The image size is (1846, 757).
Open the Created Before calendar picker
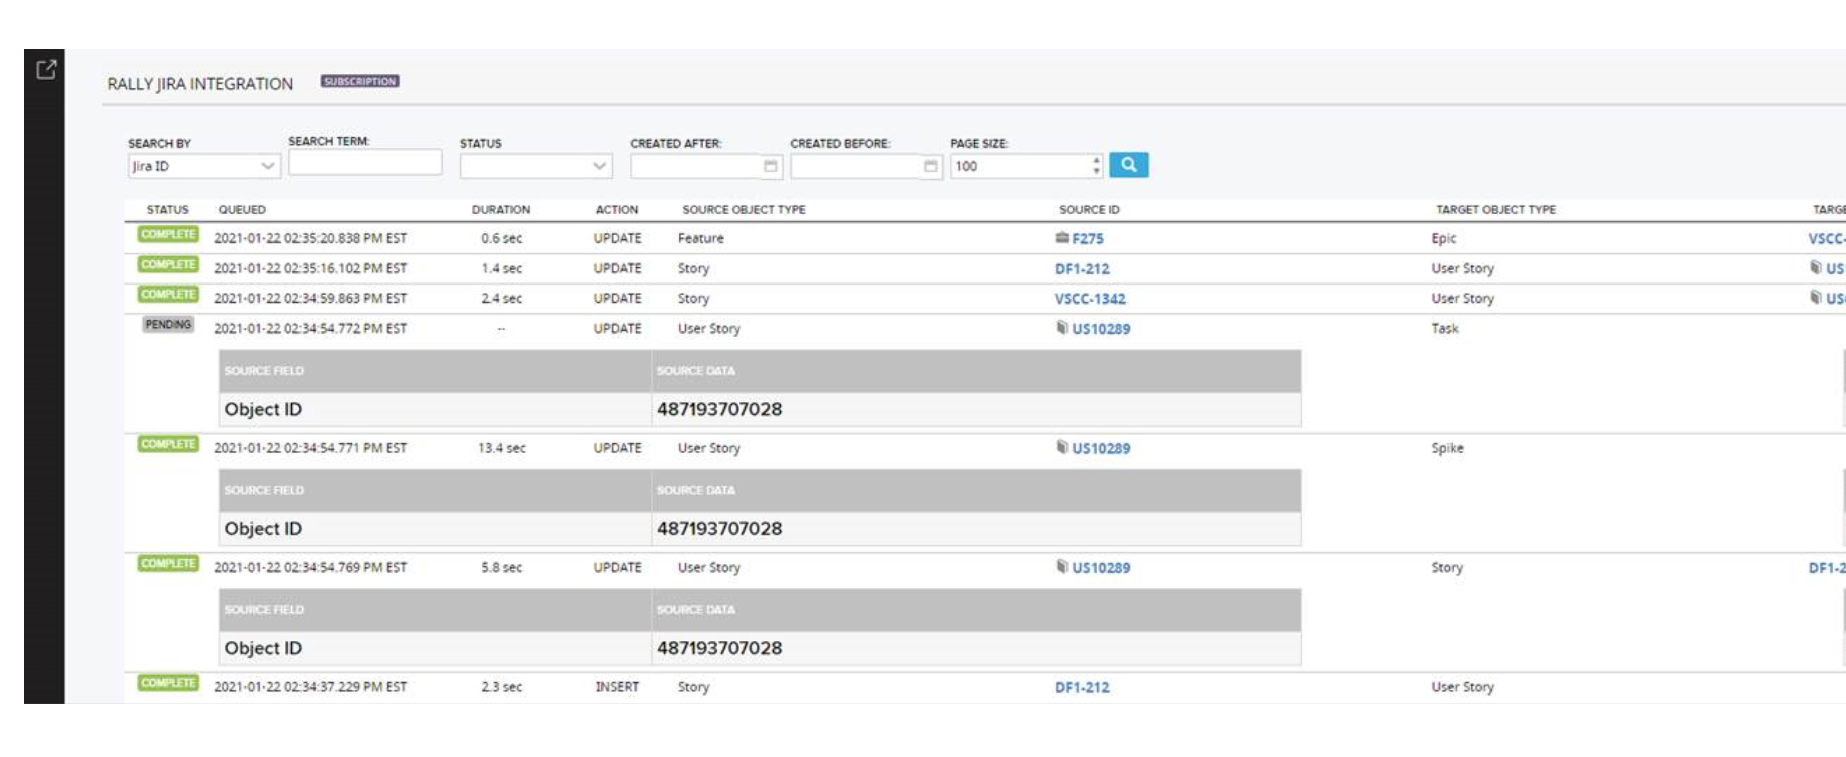click(930, 166)
